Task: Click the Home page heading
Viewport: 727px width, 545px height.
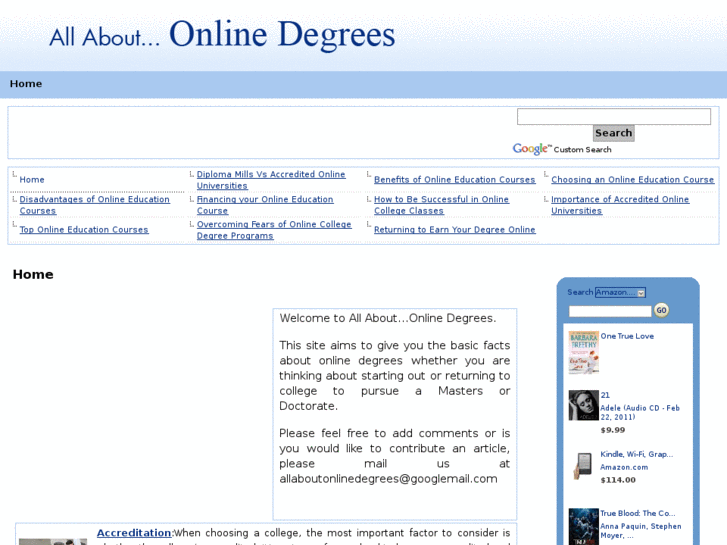Action: [x=33, y=275]
